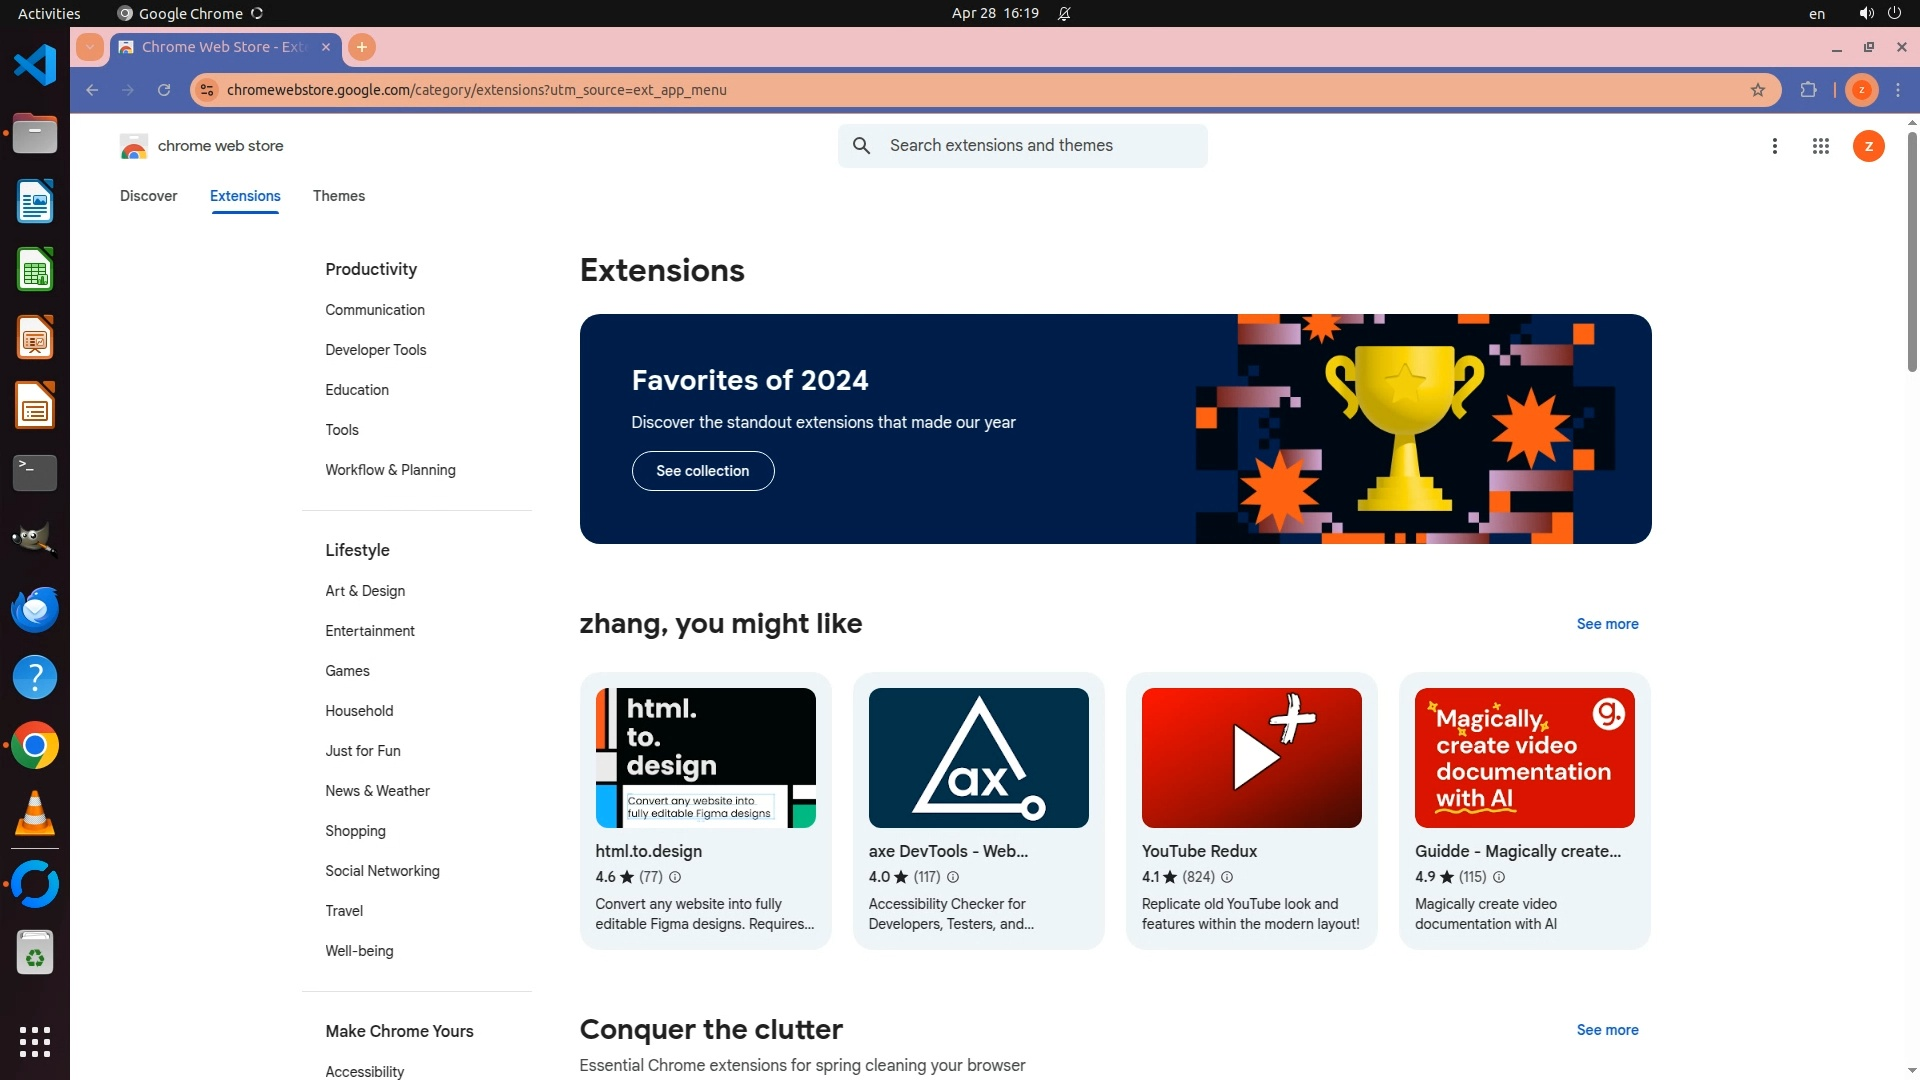Click the search magnifier icon
The height and width of the screenshot is (1080, 1920).
pos(861,146)
